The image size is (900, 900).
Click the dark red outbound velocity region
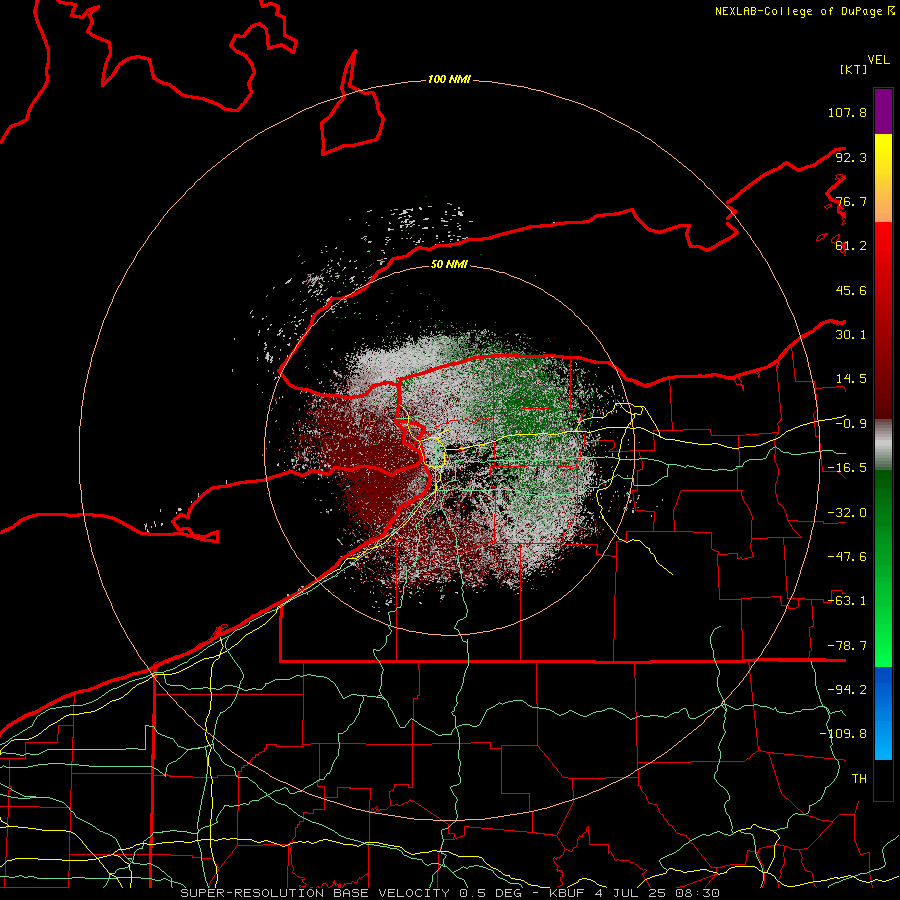click(x=367, y=459)
